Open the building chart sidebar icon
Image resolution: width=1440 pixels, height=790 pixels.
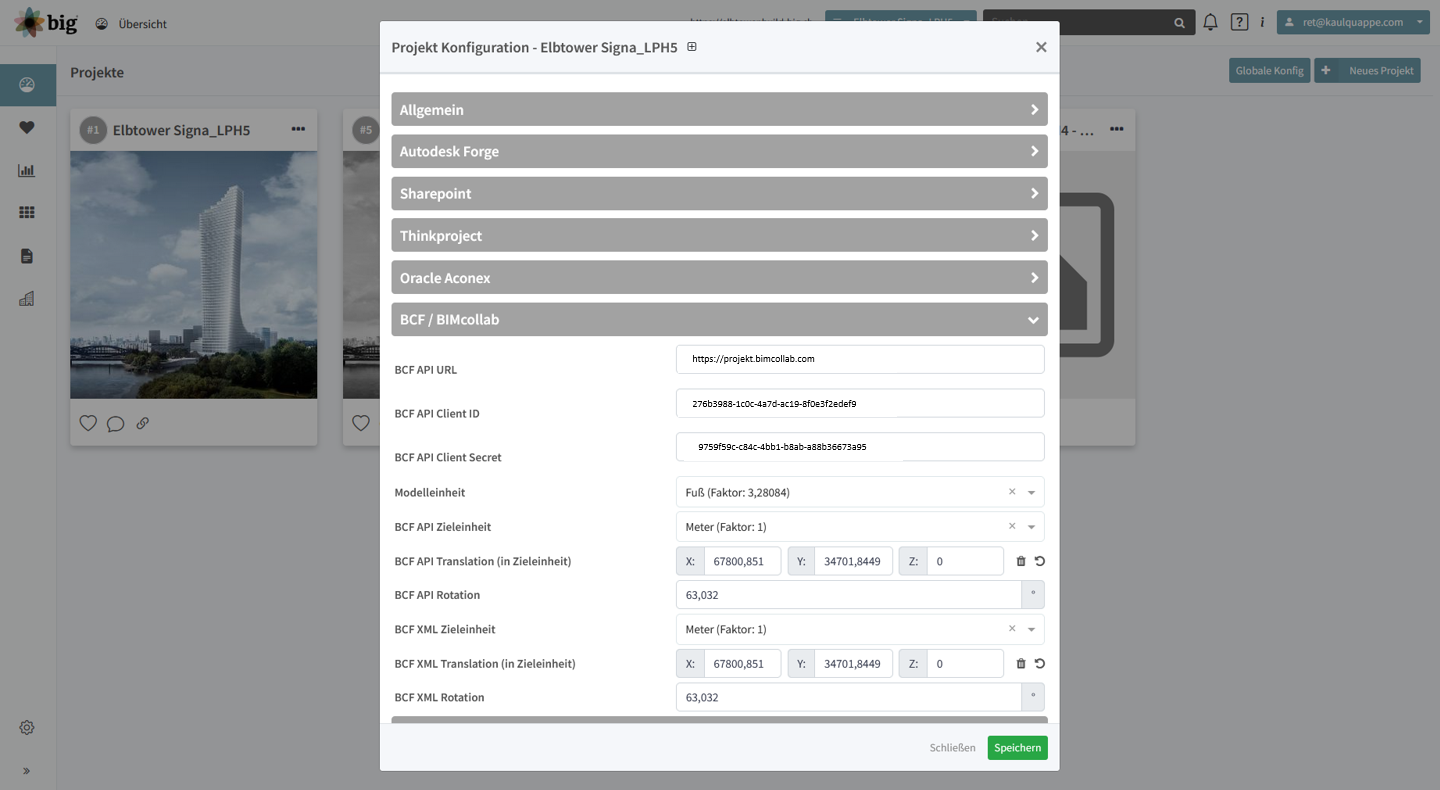click(x=27, y=299)
